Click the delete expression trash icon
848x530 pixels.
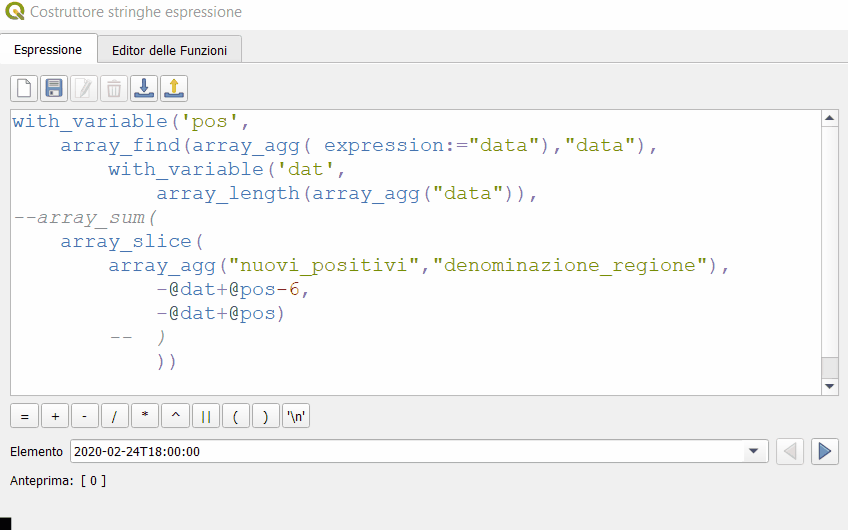(x=114, y=88)
